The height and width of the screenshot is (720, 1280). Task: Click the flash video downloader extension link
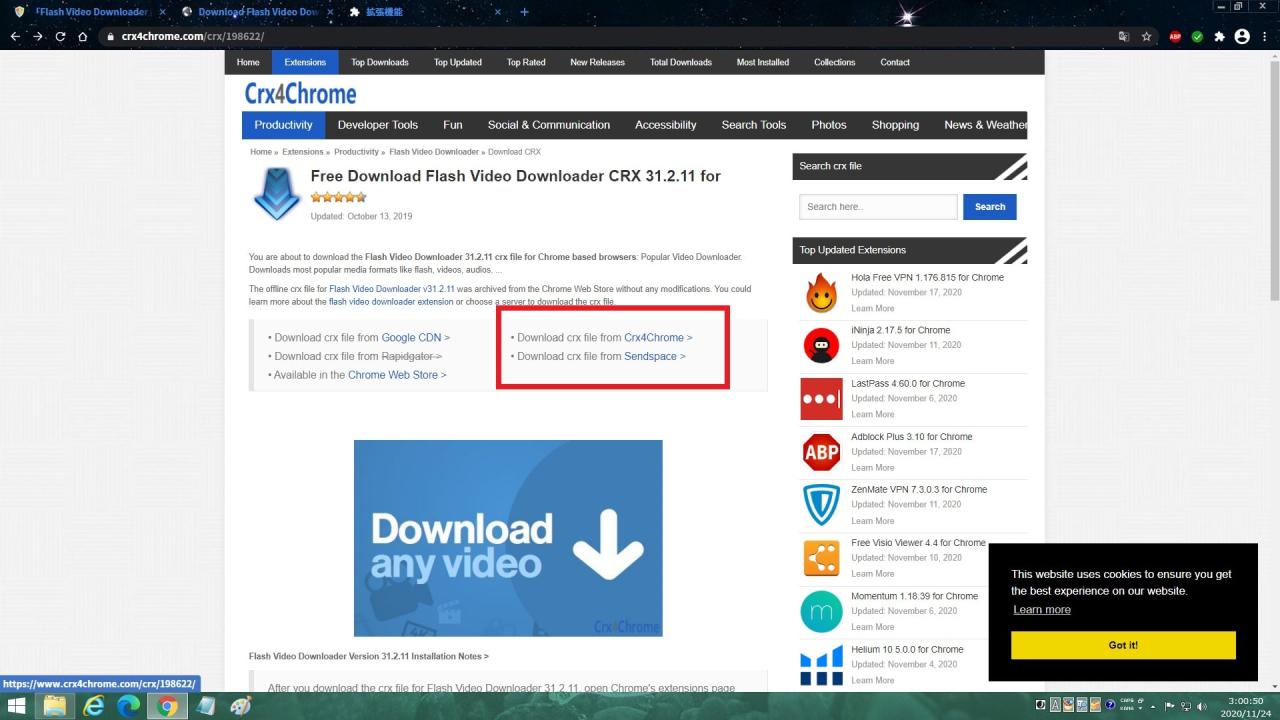click(391, 302)
